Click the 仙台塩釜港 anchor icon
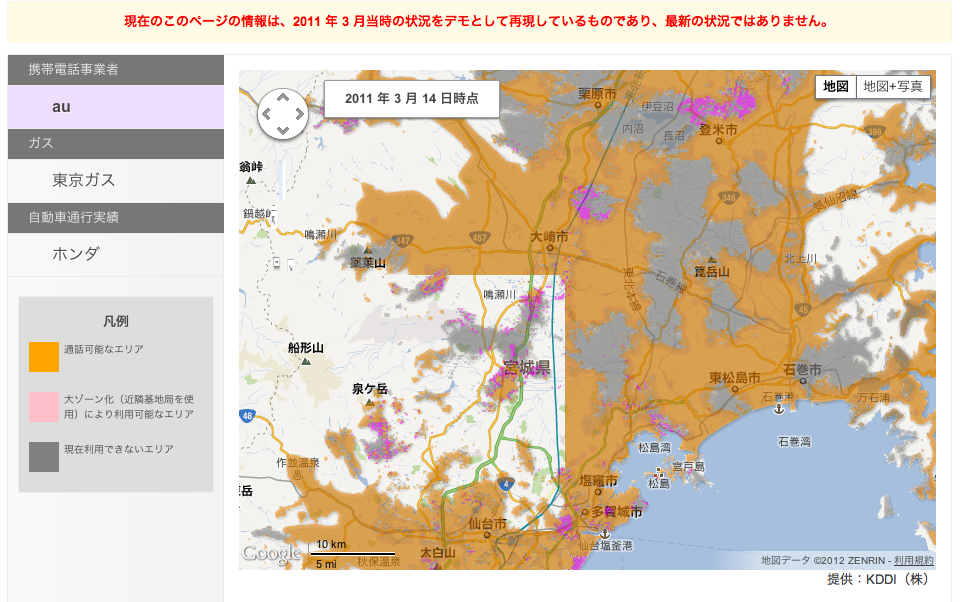 tap(604, 533)
